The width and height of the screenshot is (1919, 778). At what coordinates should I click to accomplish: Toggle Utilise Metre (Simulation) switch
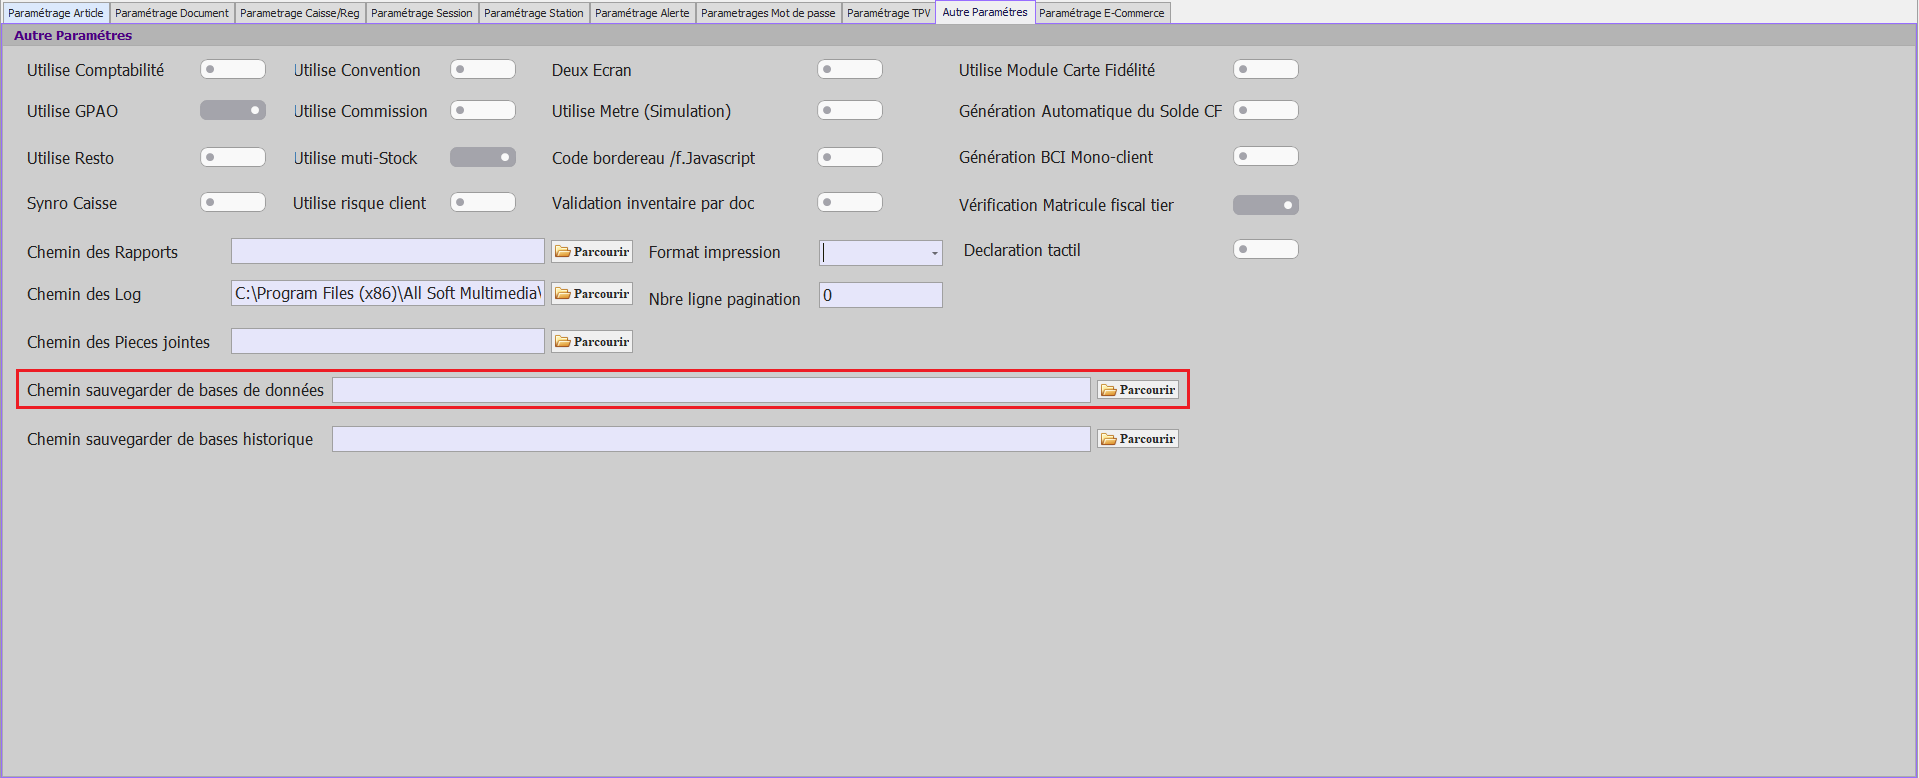pyautogui.click(x=850, y=111)
